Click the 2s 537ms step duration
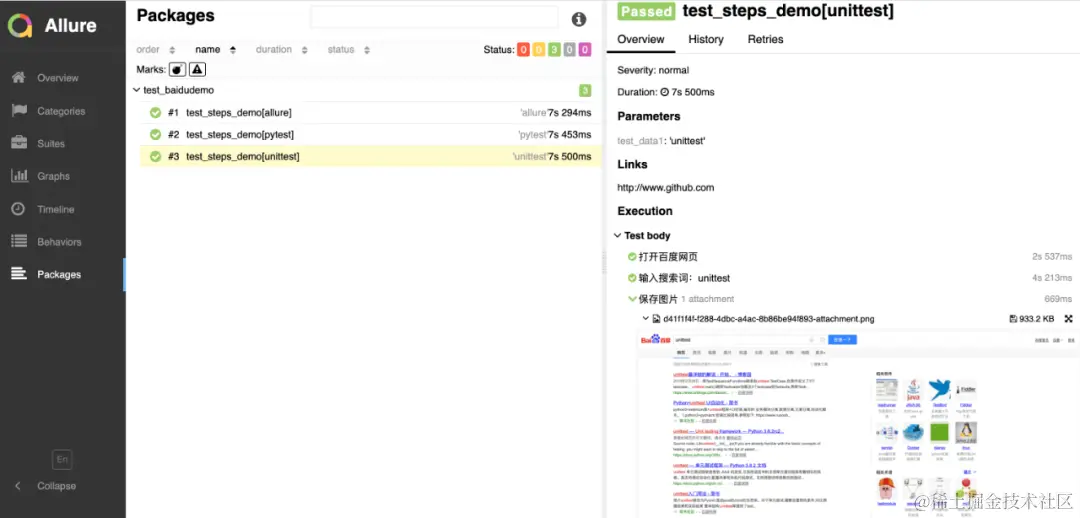Image resolution: width=1080 pixels, height=518 pixels. click(1052, 257)
